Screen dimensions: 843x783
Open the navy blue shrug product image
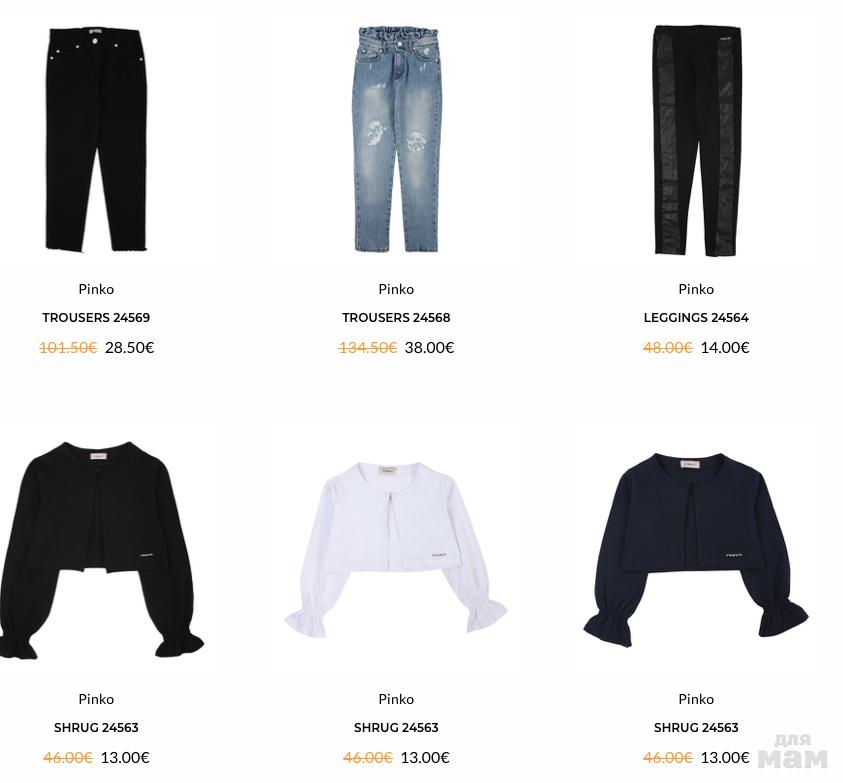(x=696, y=550)
